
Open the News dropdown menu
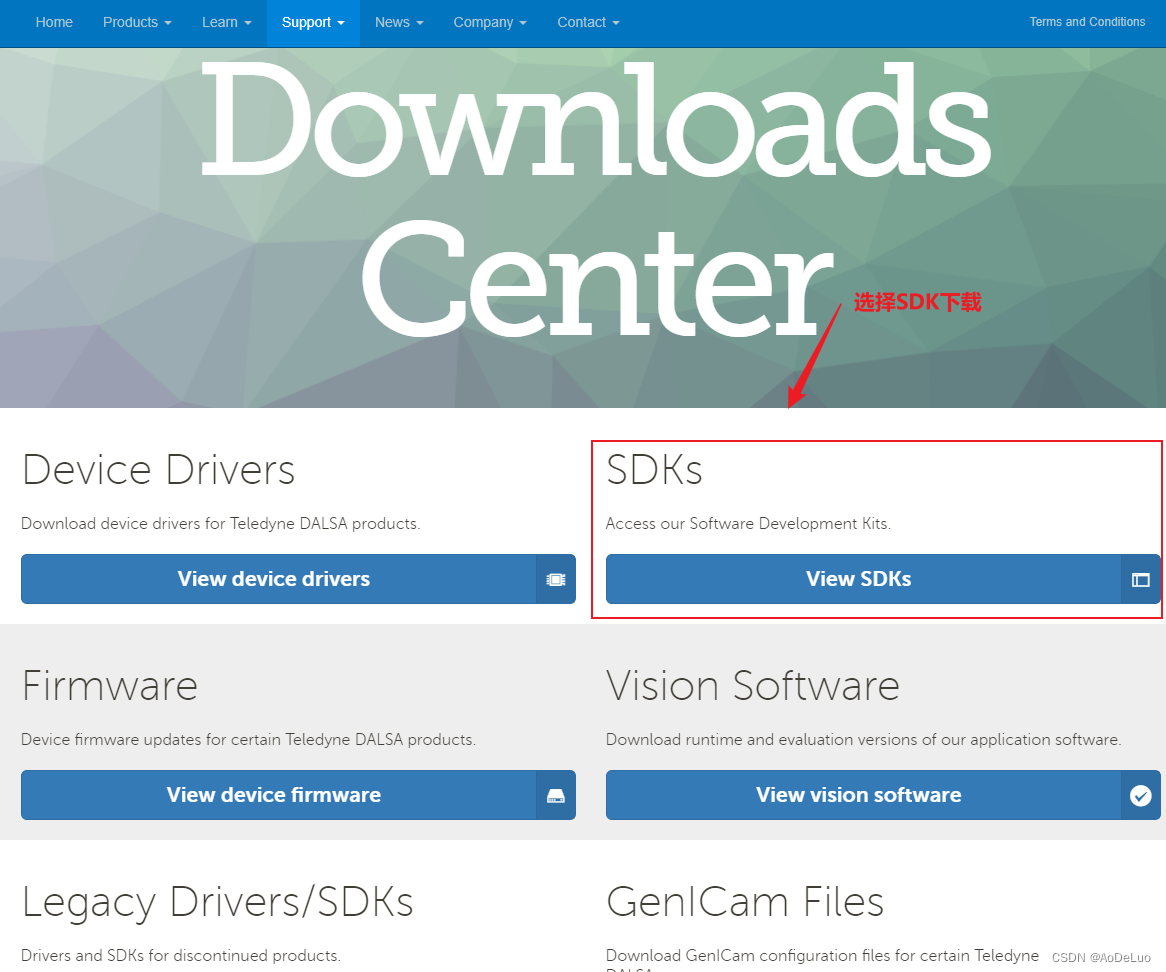pyautogui.click(x=398, y=22)
